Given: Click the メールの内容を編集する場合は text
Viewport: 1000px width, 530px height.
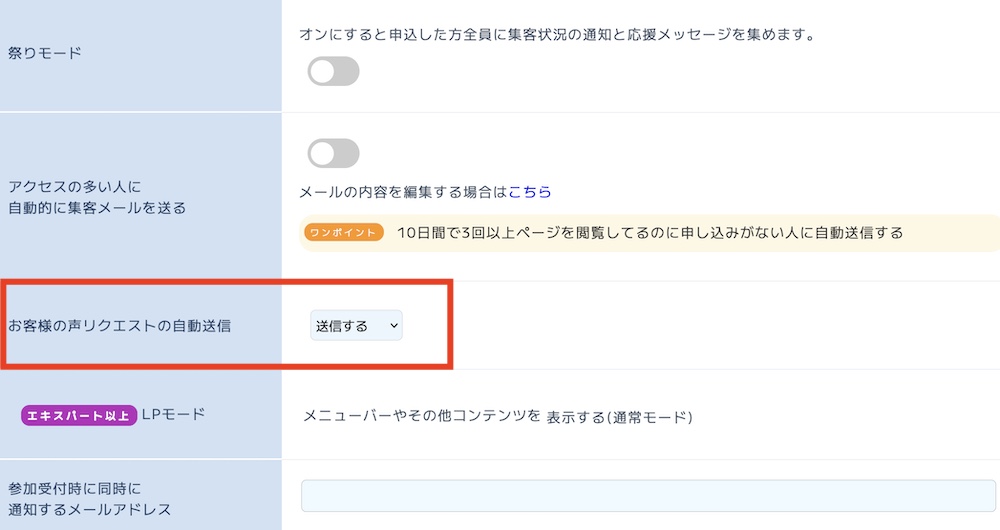Looking at the screenshot, I should pyautogui.click(x=403, y=191).
